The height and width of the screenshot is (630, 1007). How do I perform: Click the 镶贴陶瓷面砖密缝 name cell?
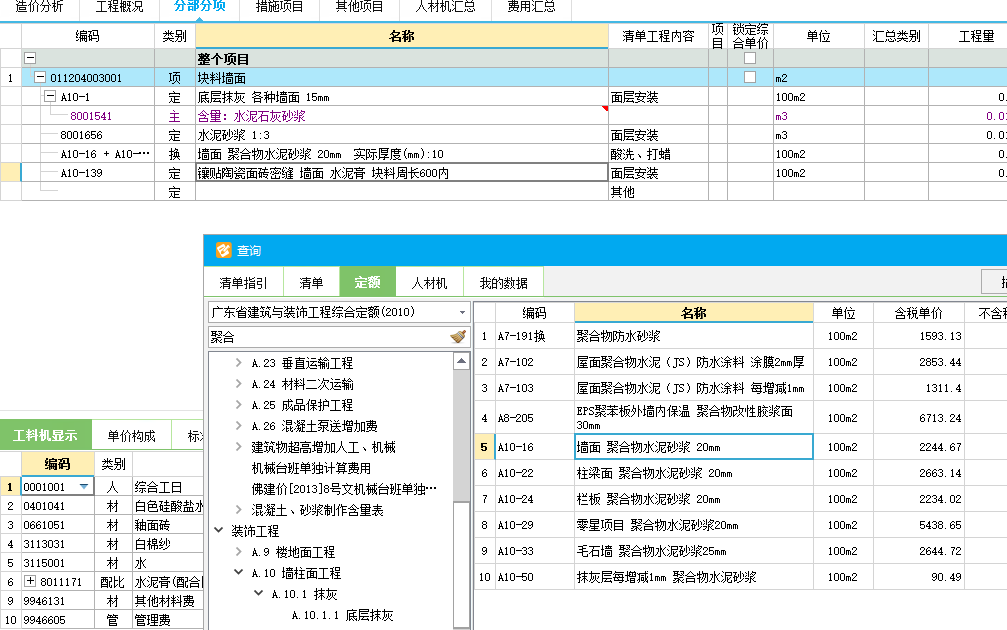[401, 173]
